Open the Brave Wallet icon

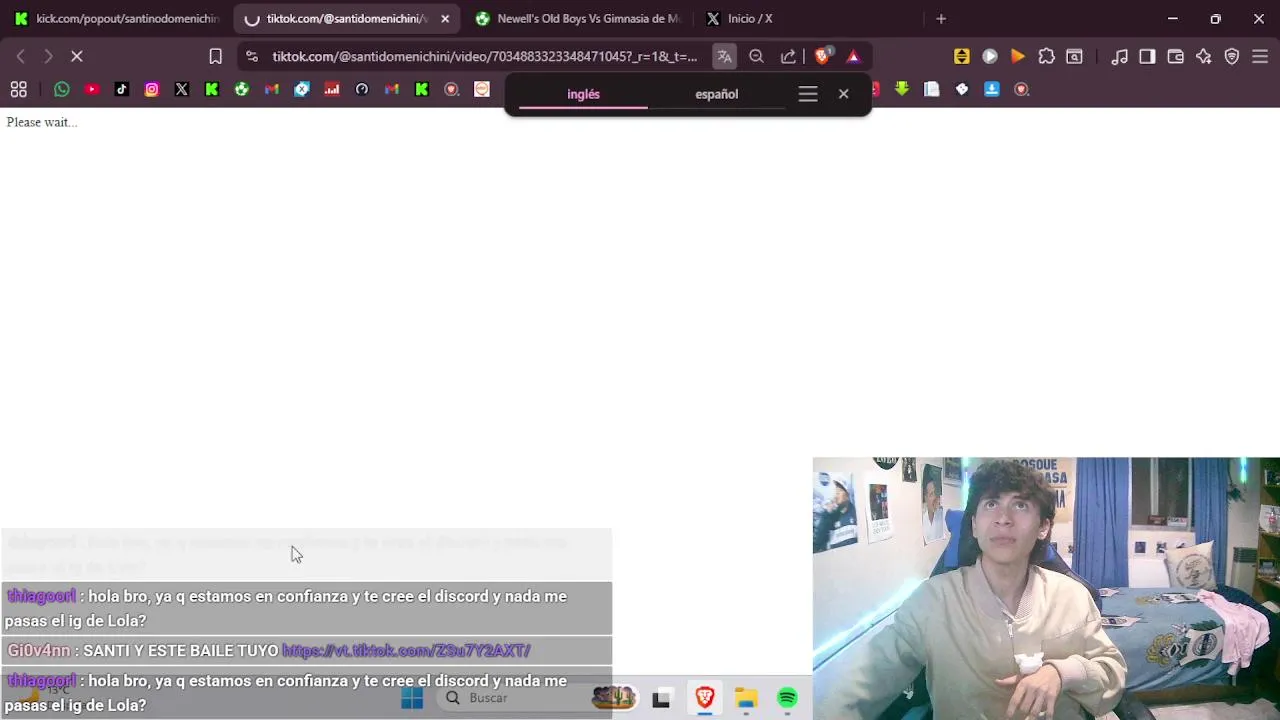[x=1176, y=57]
